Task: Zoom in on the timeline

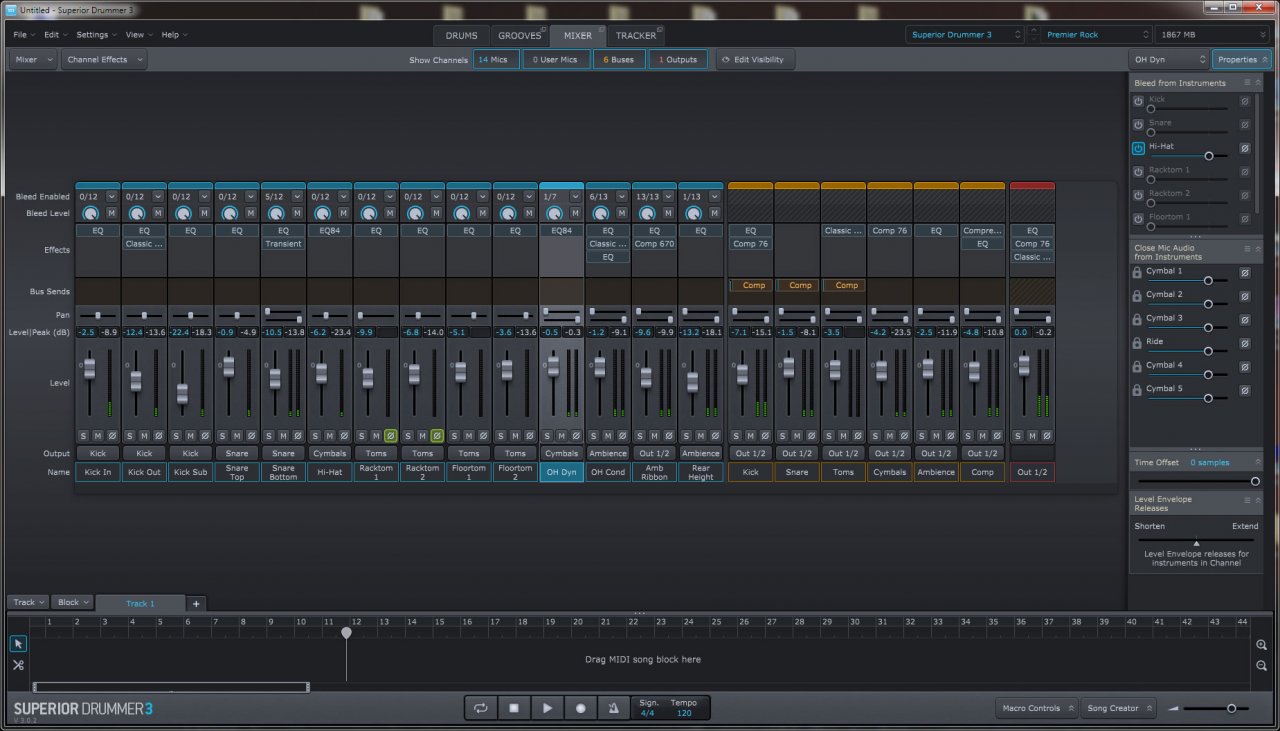Action: [1262, 645]
